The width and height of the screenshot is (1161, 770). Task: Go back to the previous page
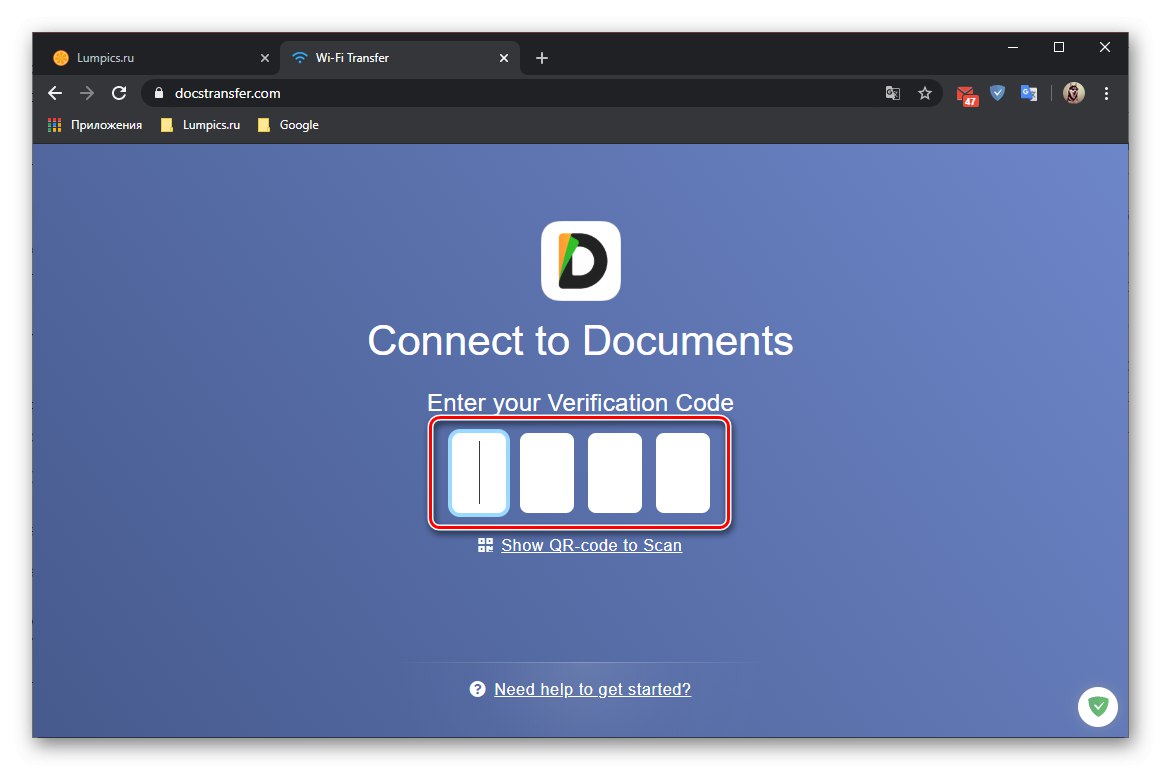click(x=55, y=93)
